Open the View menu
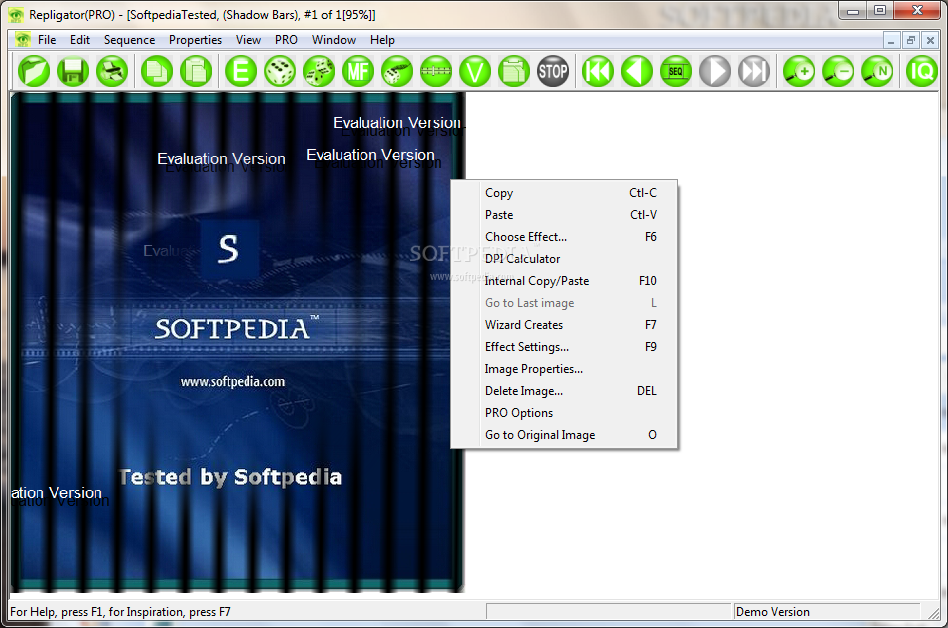The image size is (948, 628). coord(248,40)
